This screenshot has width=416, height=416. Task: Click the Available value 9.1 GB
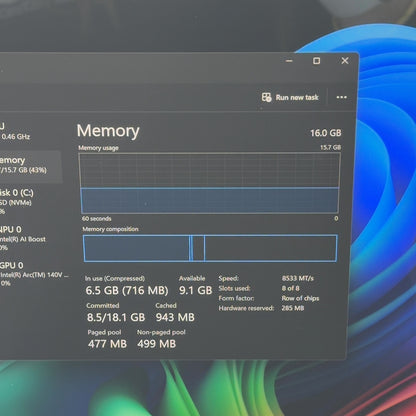point(195,290)
